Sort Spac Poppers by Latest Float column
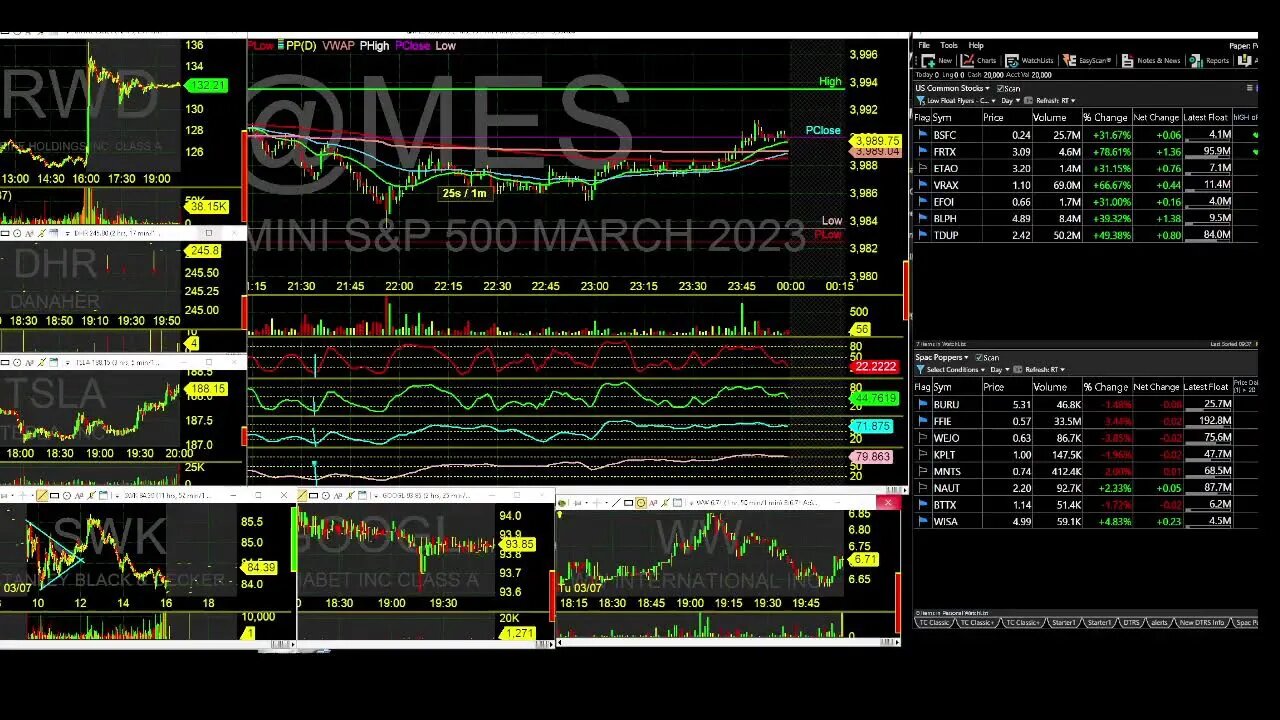1280x720 pixels. 1206,387
